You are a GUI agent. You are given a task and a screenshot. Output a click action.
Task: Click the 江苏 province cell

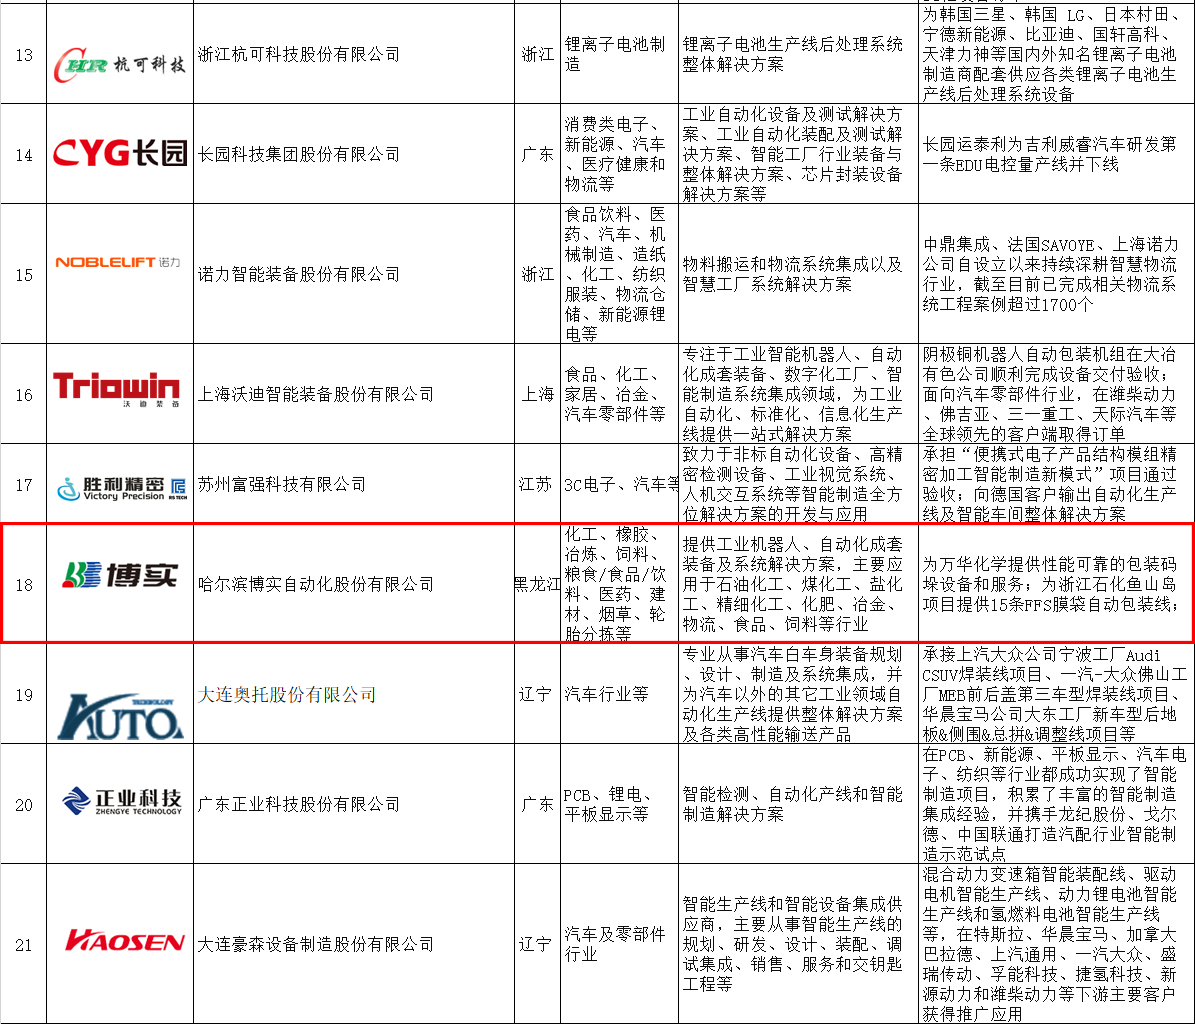tap(536, 484)
